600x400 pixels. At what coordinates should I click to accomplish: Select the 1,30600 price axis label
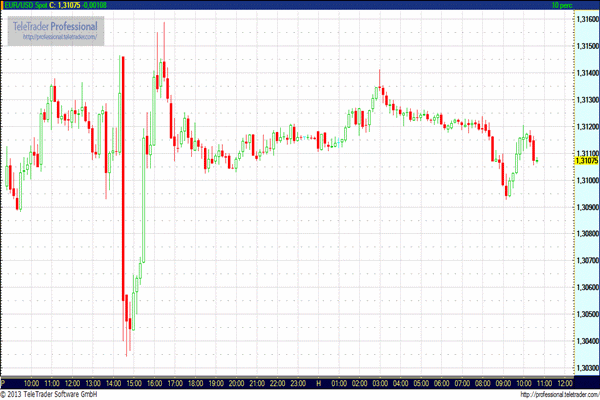point(587,287)
